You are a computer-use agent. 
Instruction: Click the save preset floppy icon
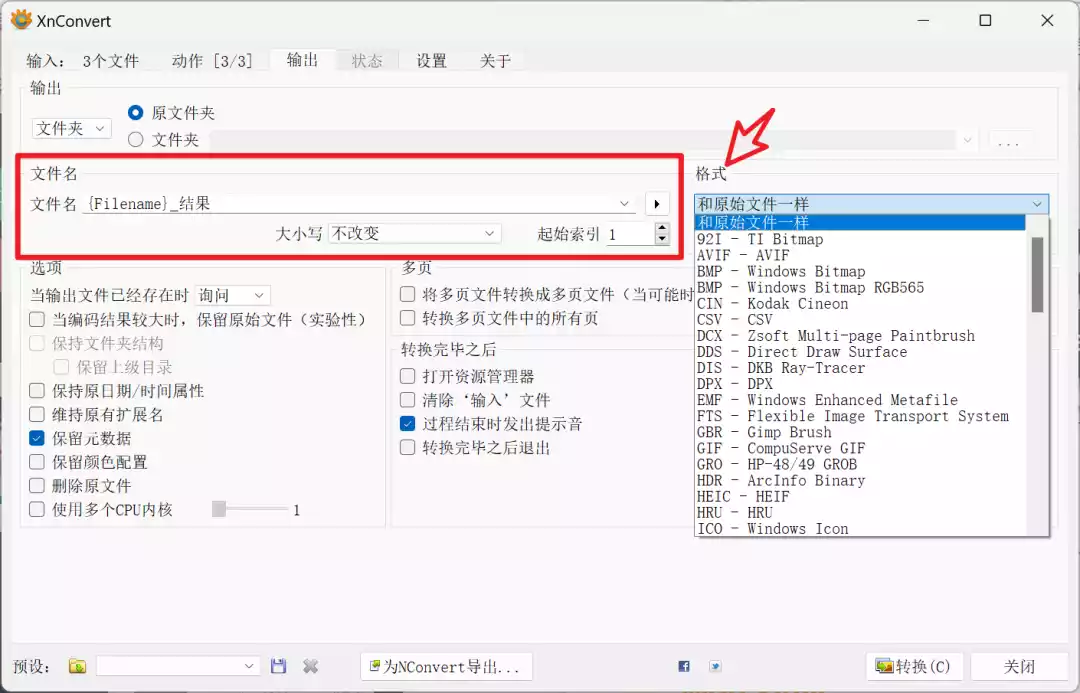click(278, 666)
